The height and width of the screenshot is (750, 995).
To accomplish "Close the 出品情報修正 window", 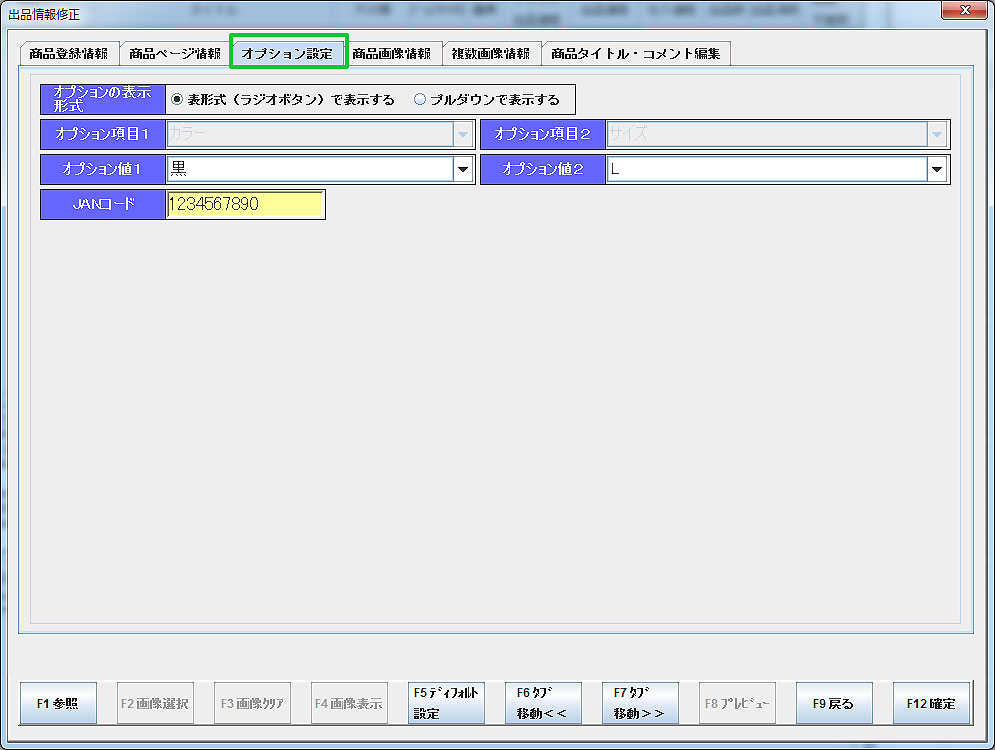I will tap(964, 10).
